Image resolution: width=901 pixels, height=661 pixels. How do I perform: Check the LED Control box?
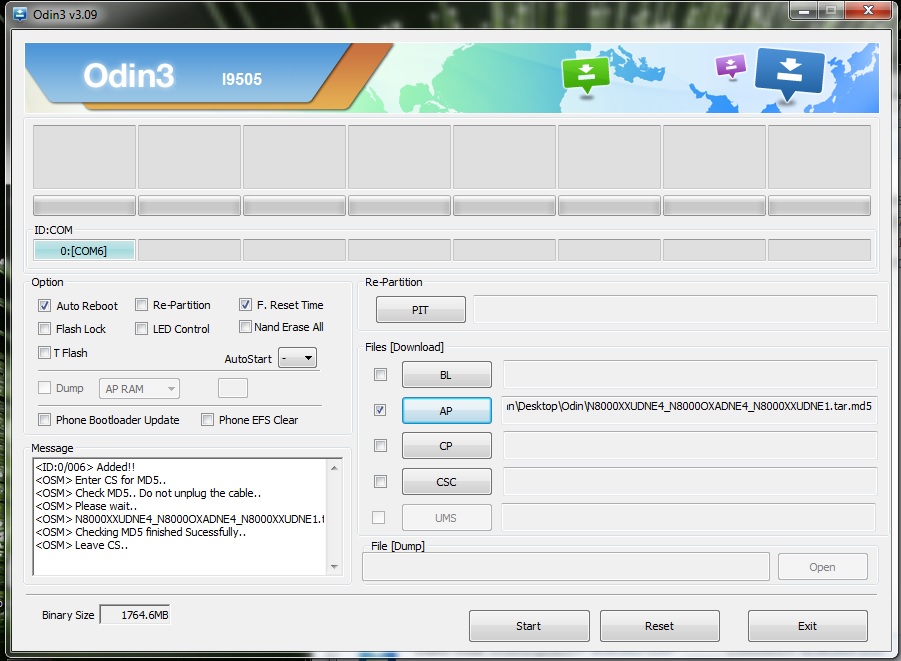point(141,329)
